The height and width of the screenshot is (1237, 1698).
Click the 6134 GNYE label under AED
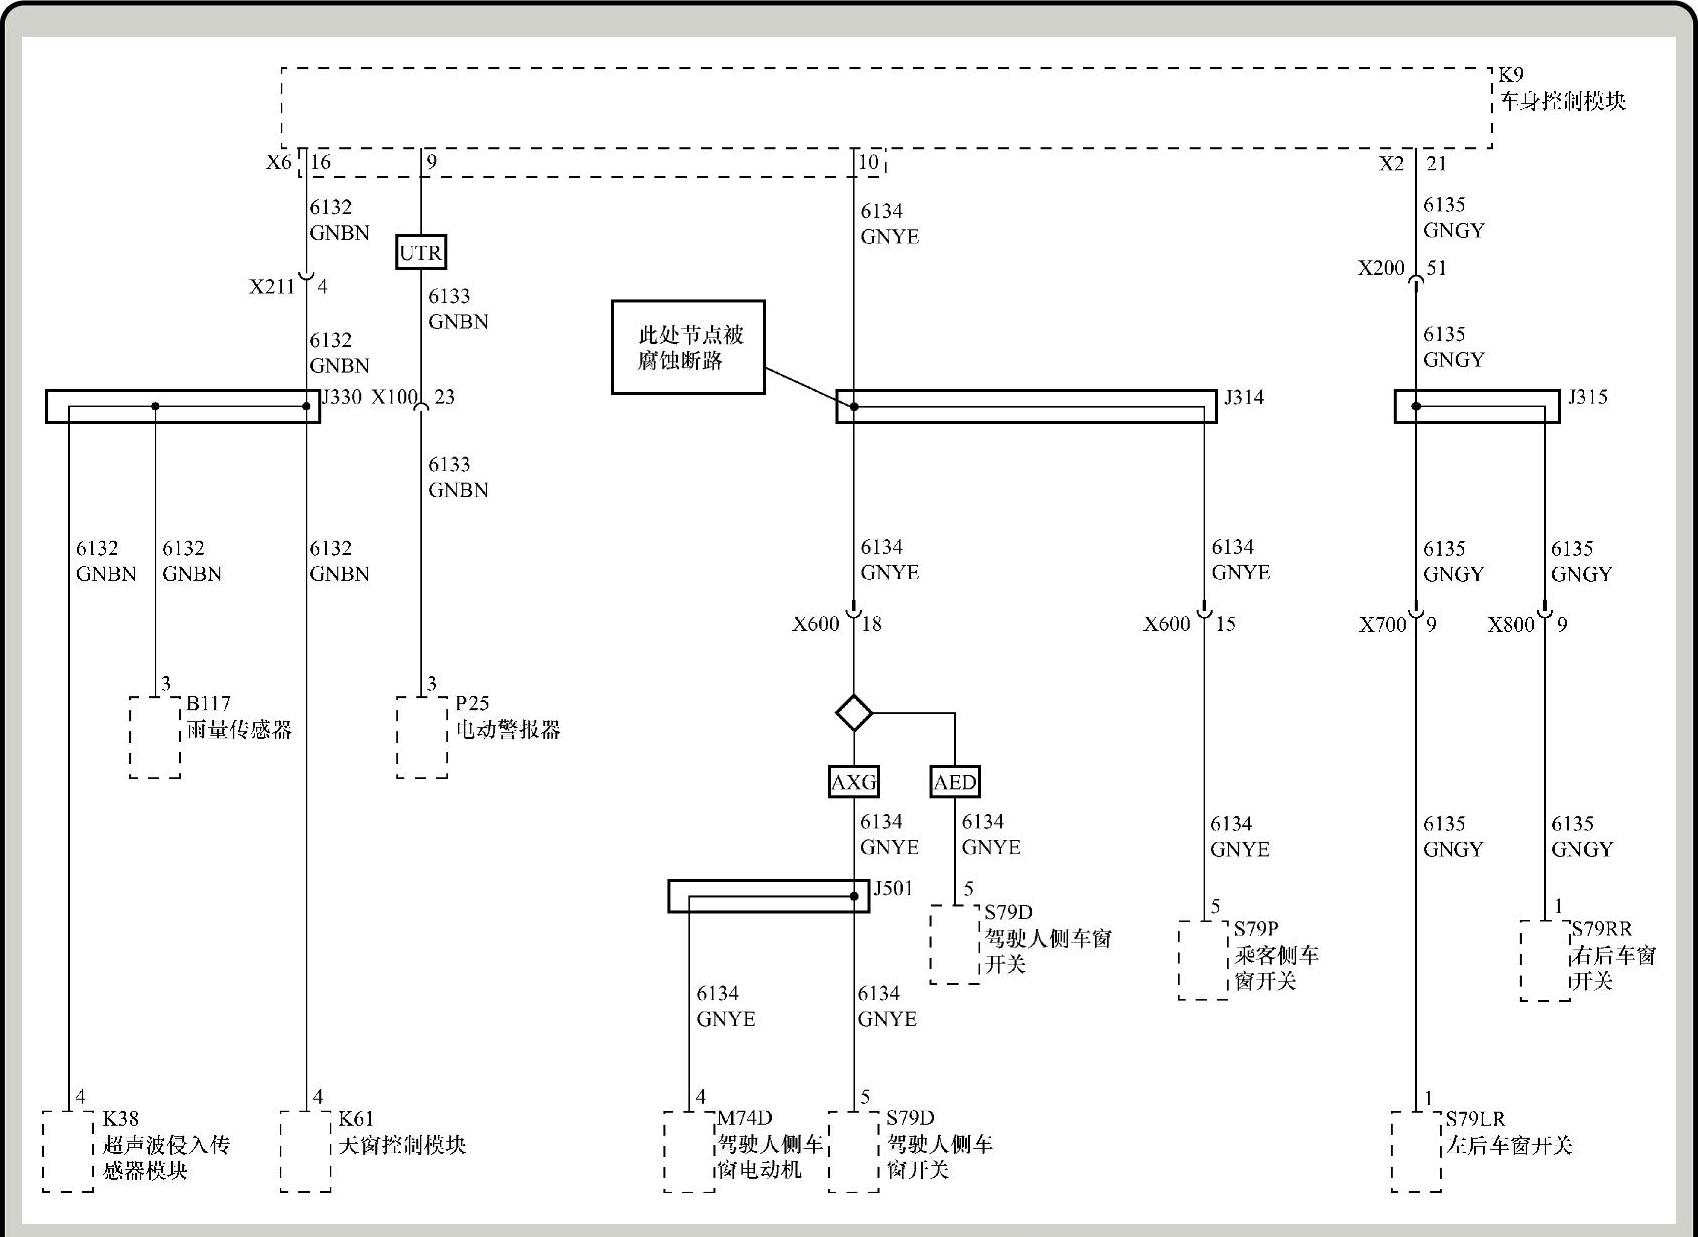991,834
